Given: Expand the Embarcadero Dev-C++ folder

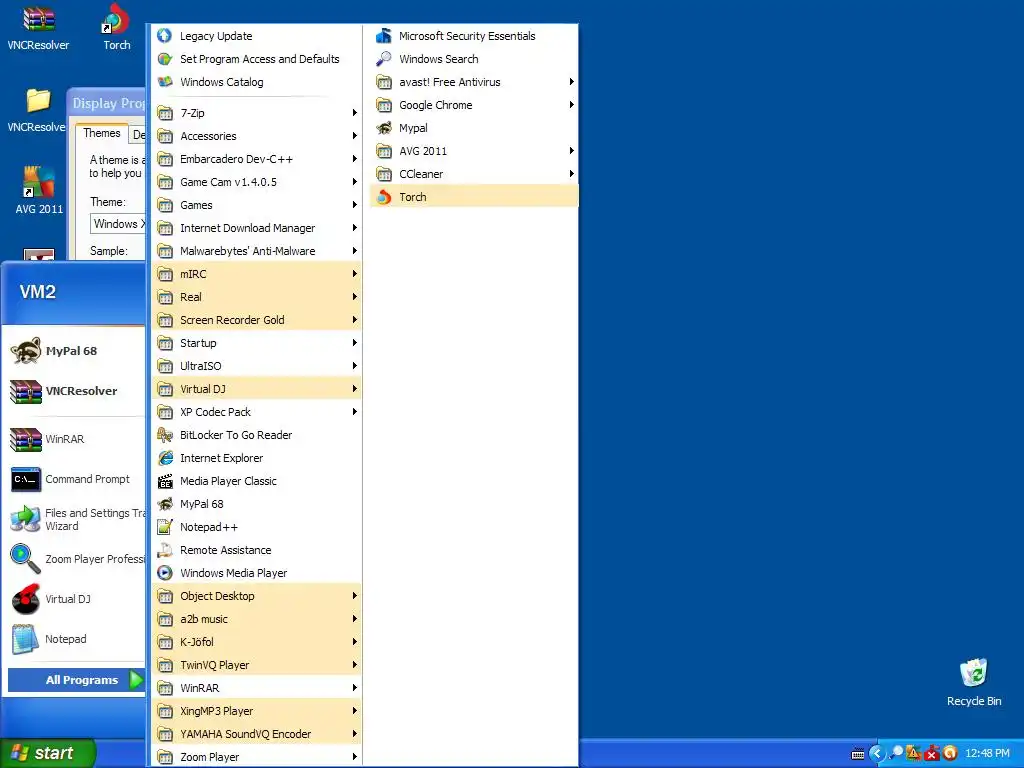Looking at the screenshot, I should point(256,159).
